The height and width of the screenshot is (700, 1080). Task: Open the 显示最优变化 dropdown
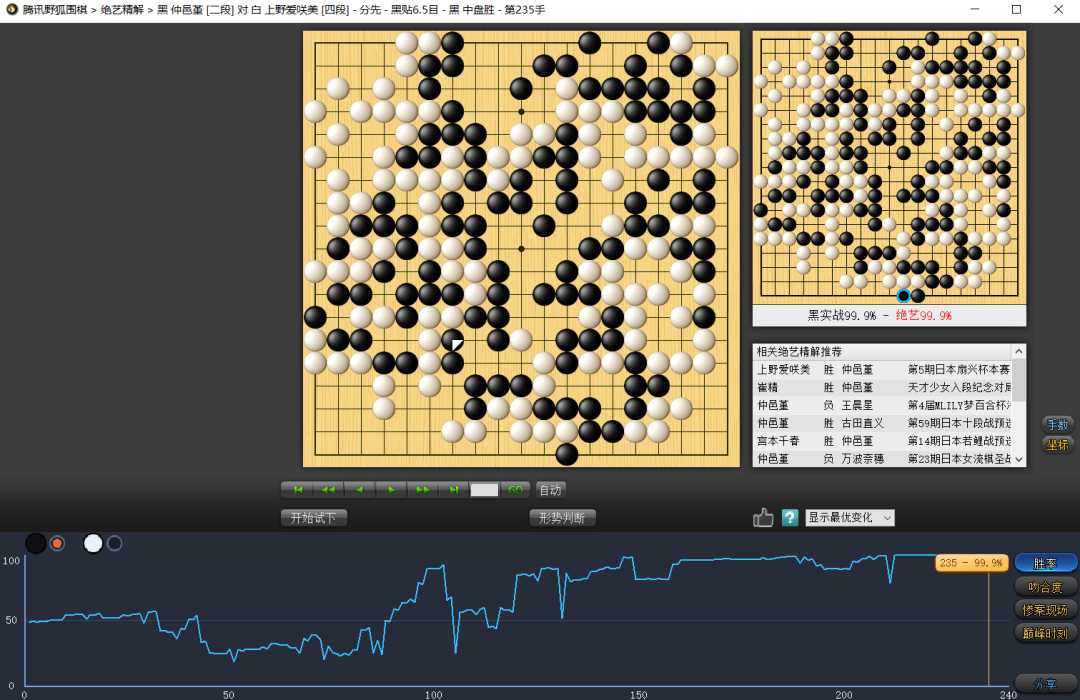point(850,517)
